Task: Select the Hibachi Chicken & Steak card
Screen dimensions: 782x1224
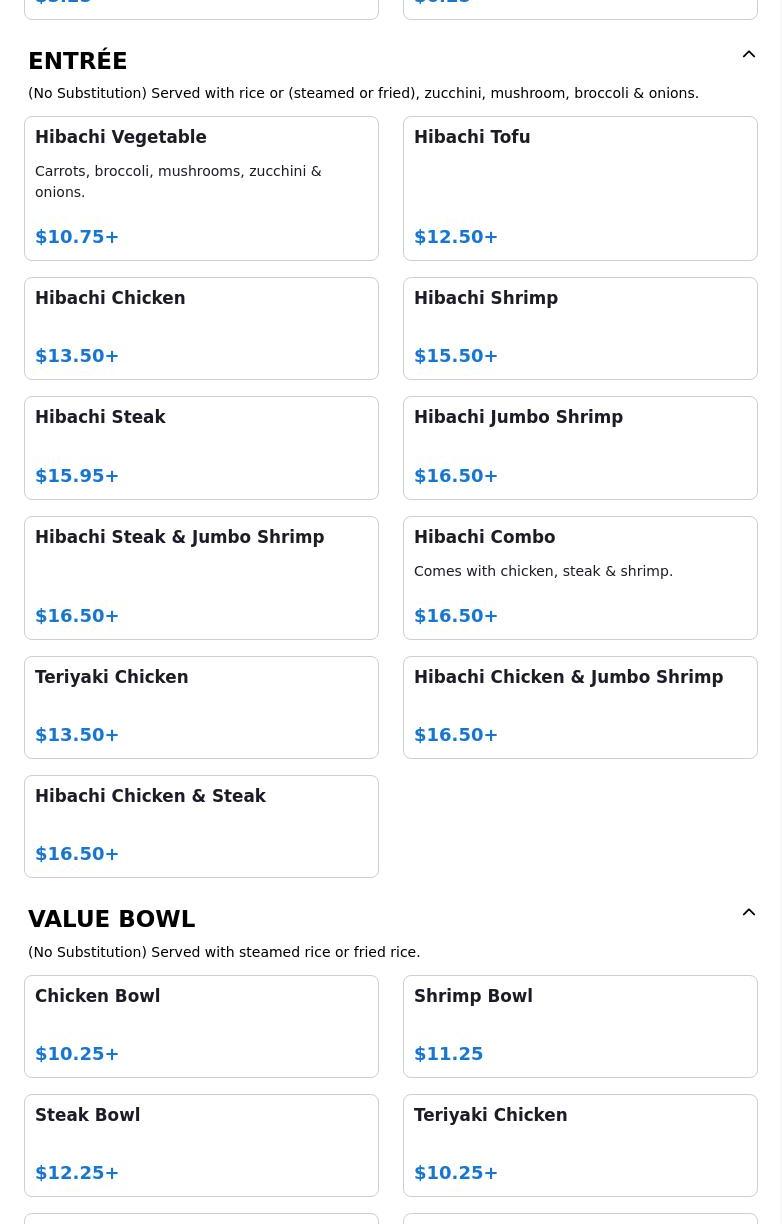Action: [x=201, y=827]
